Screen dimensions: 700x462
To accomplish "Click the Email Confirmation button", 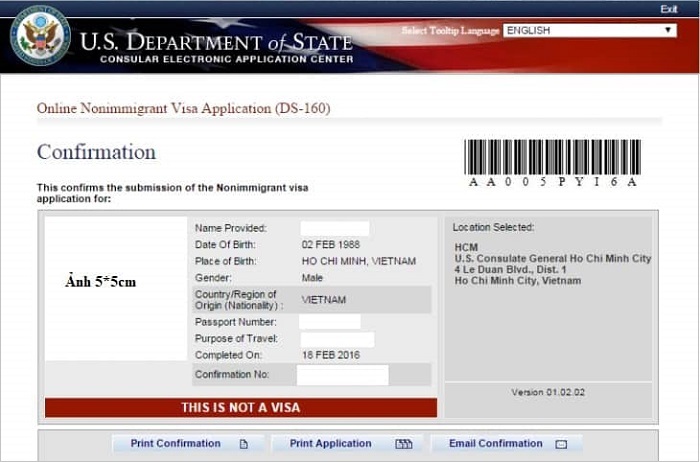I will tap(507, 444).
